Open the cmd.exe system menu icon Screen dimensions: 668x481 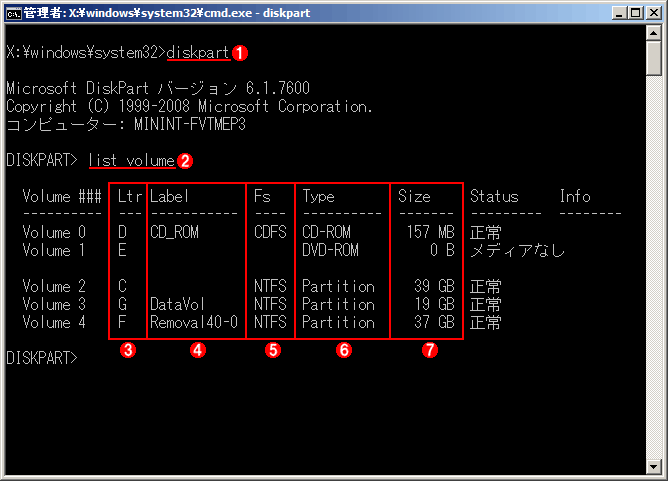click(x=13, y=14)
